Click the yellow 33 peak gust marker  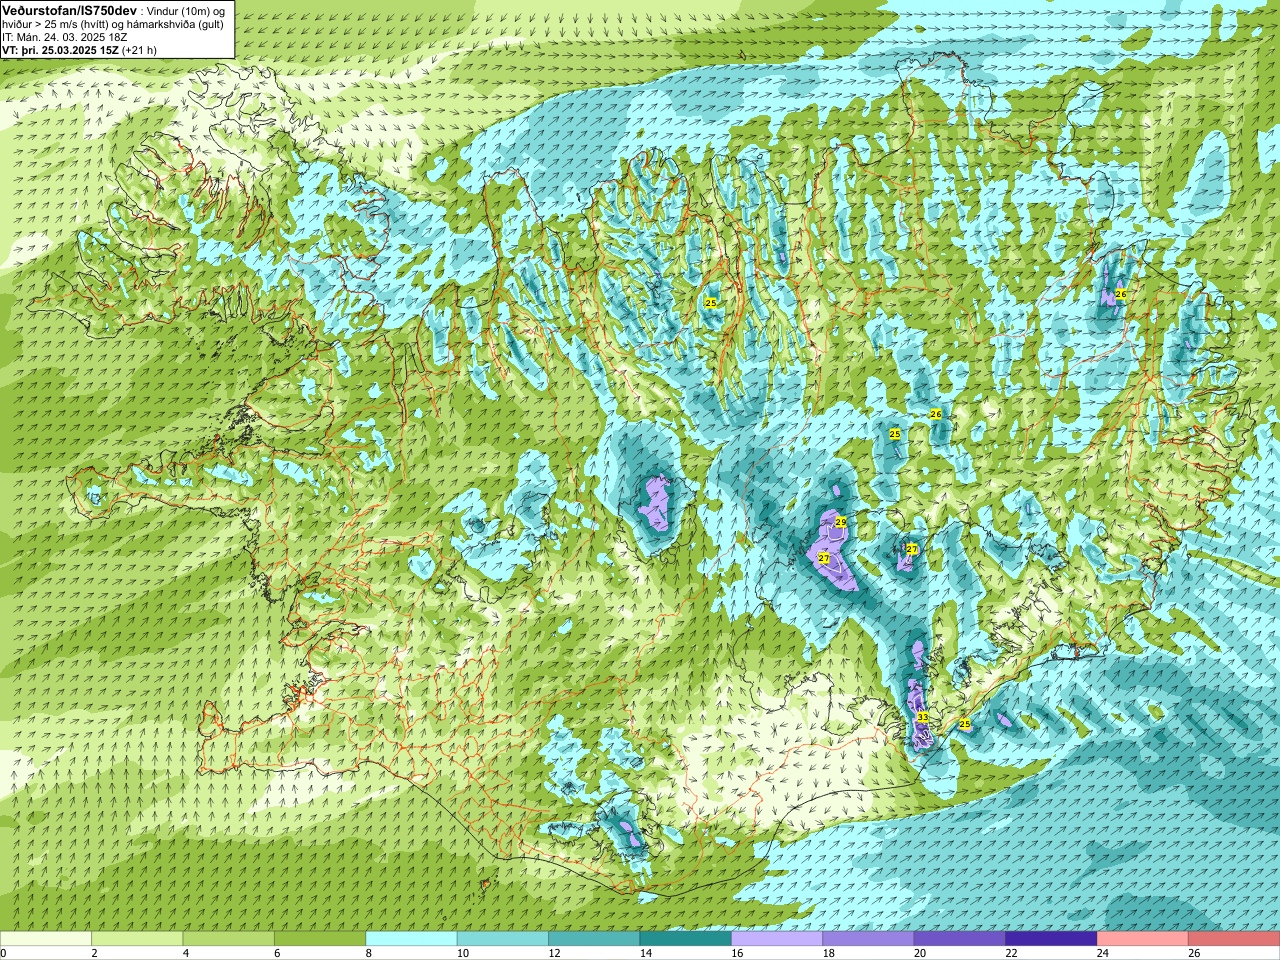922,717
